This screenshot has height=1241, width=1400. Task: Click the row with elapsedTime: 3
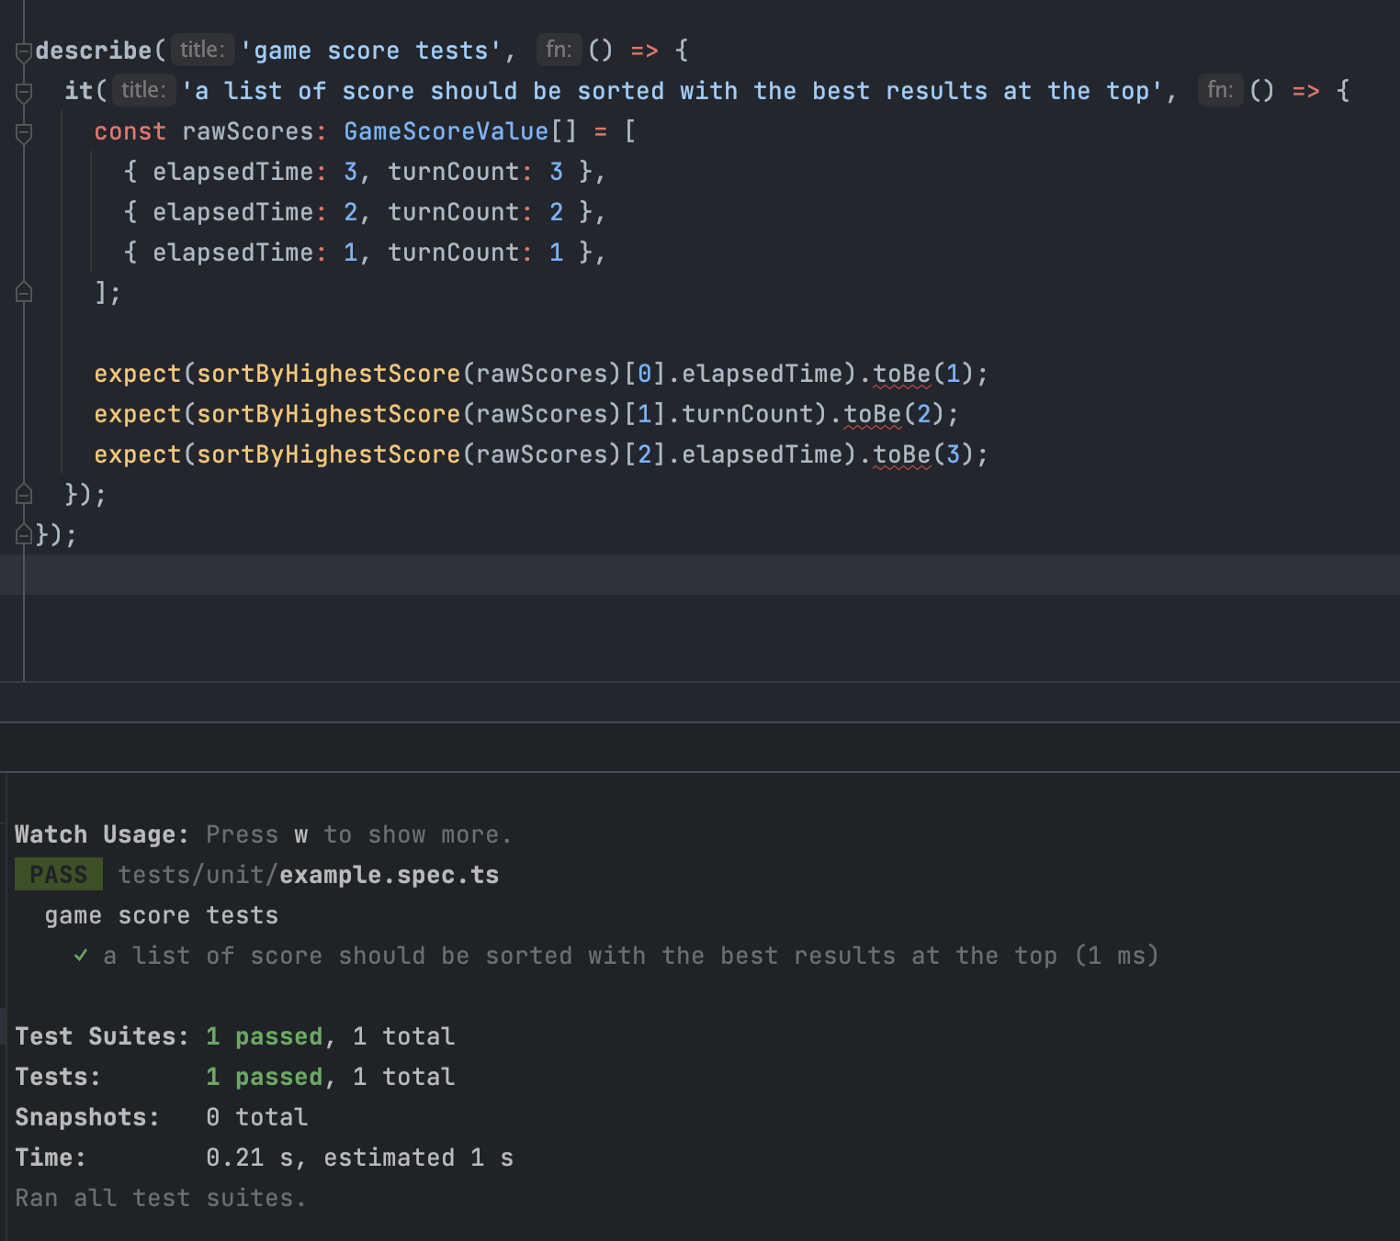coord(365,172)
